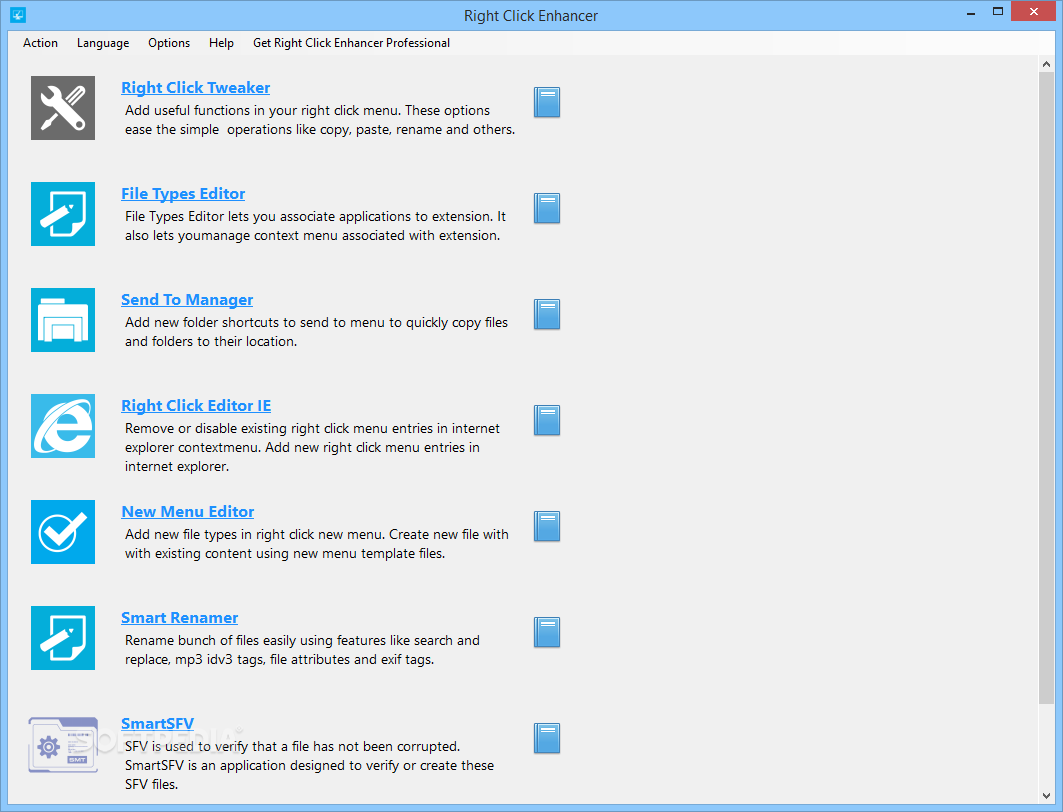Open the New Menu Editor link
The height and width of the screenshot is (812, 1063).
[188, 512]
